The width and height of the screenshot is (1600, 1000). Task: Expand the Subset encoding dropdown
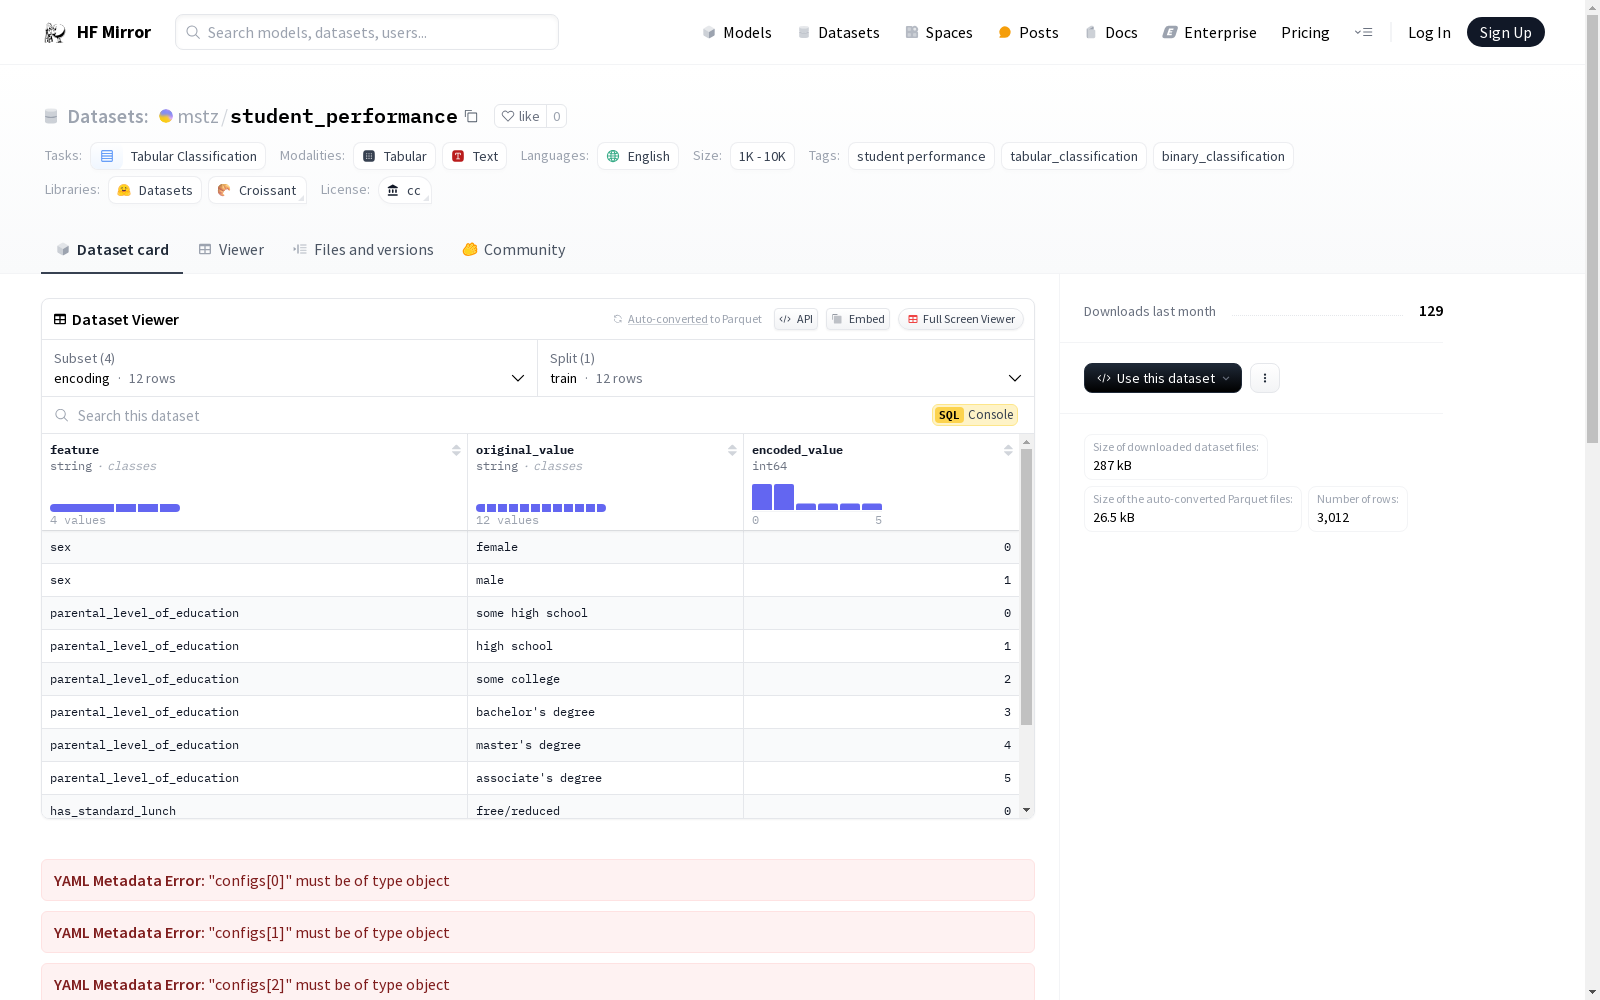(x=290, y=368)
